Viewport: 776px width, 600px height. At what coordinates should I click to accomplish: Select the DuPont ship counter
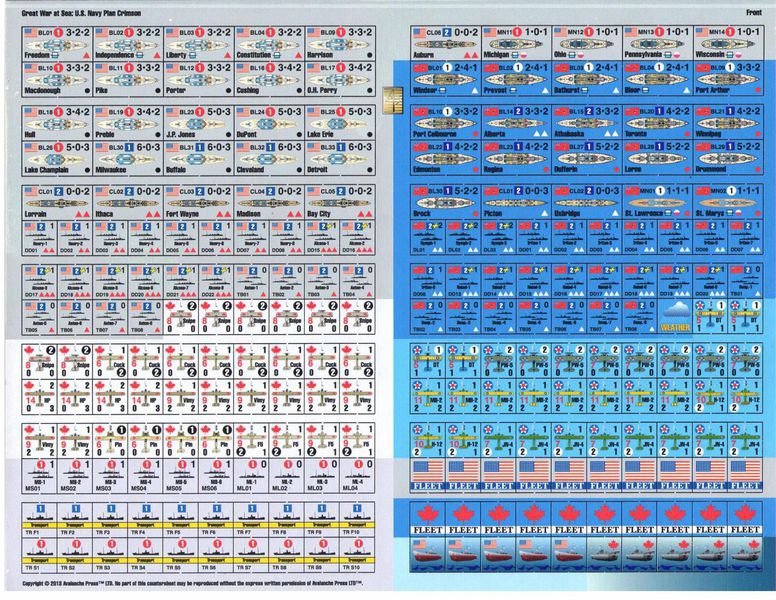269,123
